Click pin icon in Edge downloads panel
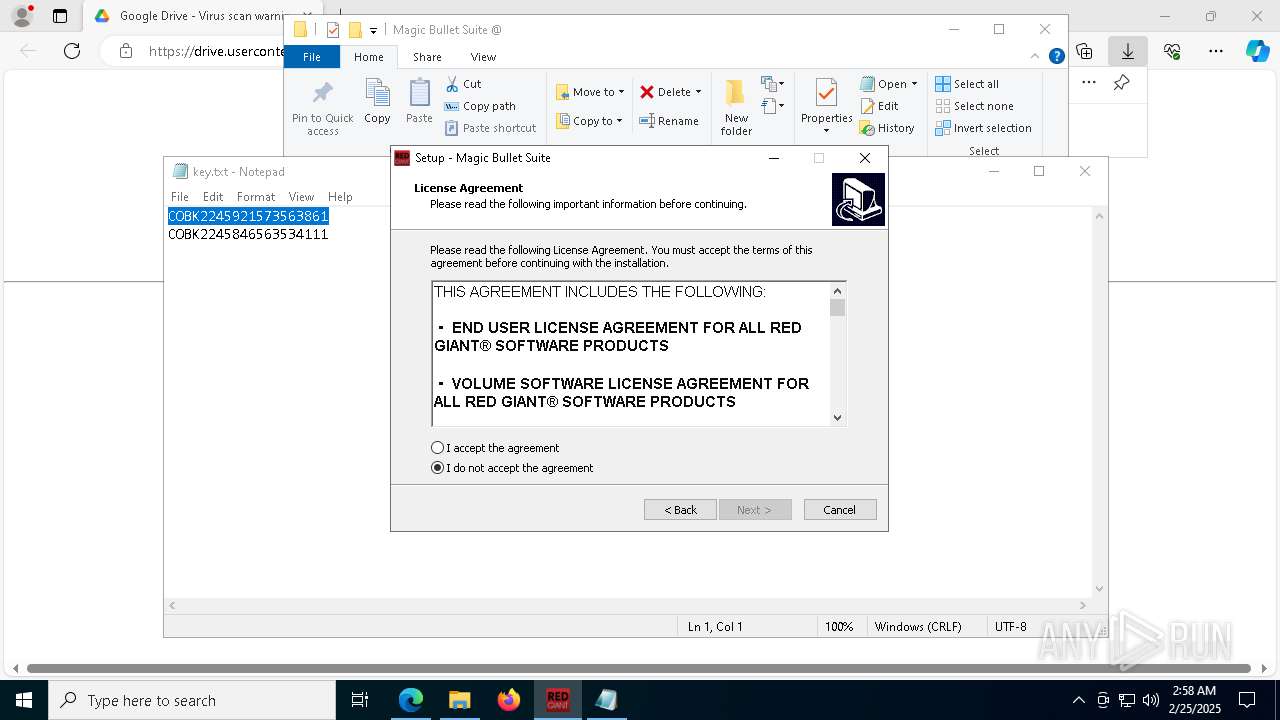The image size is (1280, 720). pyautogui.click(x=1121, y=83)
